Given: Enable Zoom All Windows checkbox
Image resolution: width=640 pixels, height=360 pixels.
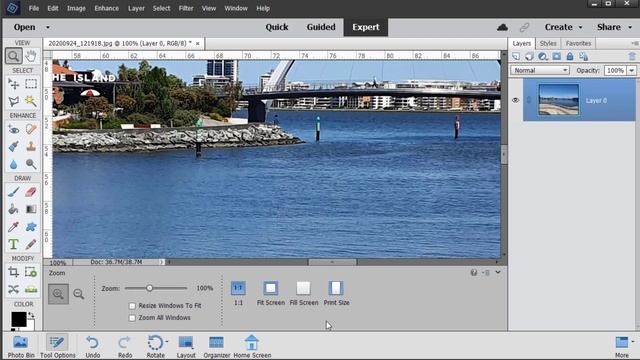Looking at the screenshot, I should [x=132, y=318].
